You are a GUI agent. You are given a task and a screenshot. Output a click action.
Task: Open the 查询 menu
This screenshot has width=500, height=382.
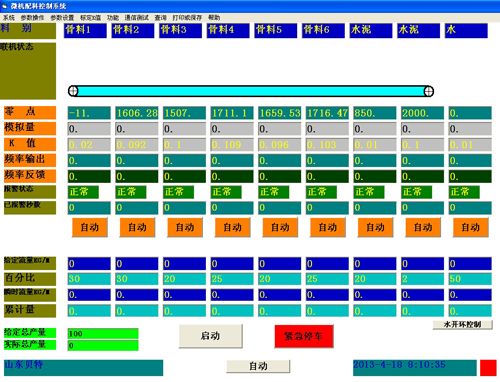pyautogui.click(x=160, y=18)
